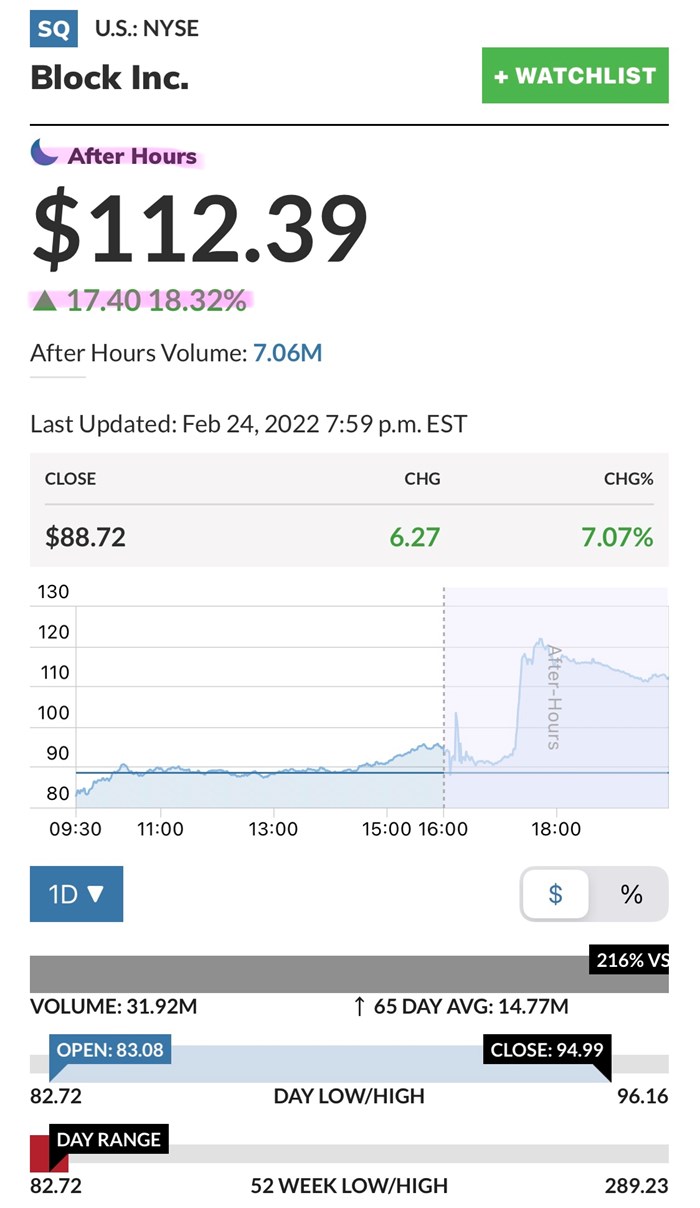This screenshot has width=700, height=1208.
Task: Switch the chart to percent view
Action: pos(631,893)
